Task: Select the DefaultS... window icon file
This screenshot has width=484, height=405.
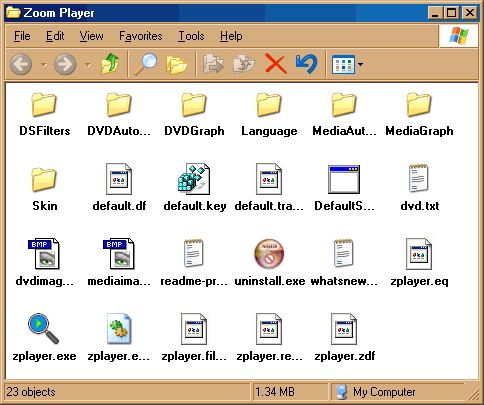Action: (344, 179)
